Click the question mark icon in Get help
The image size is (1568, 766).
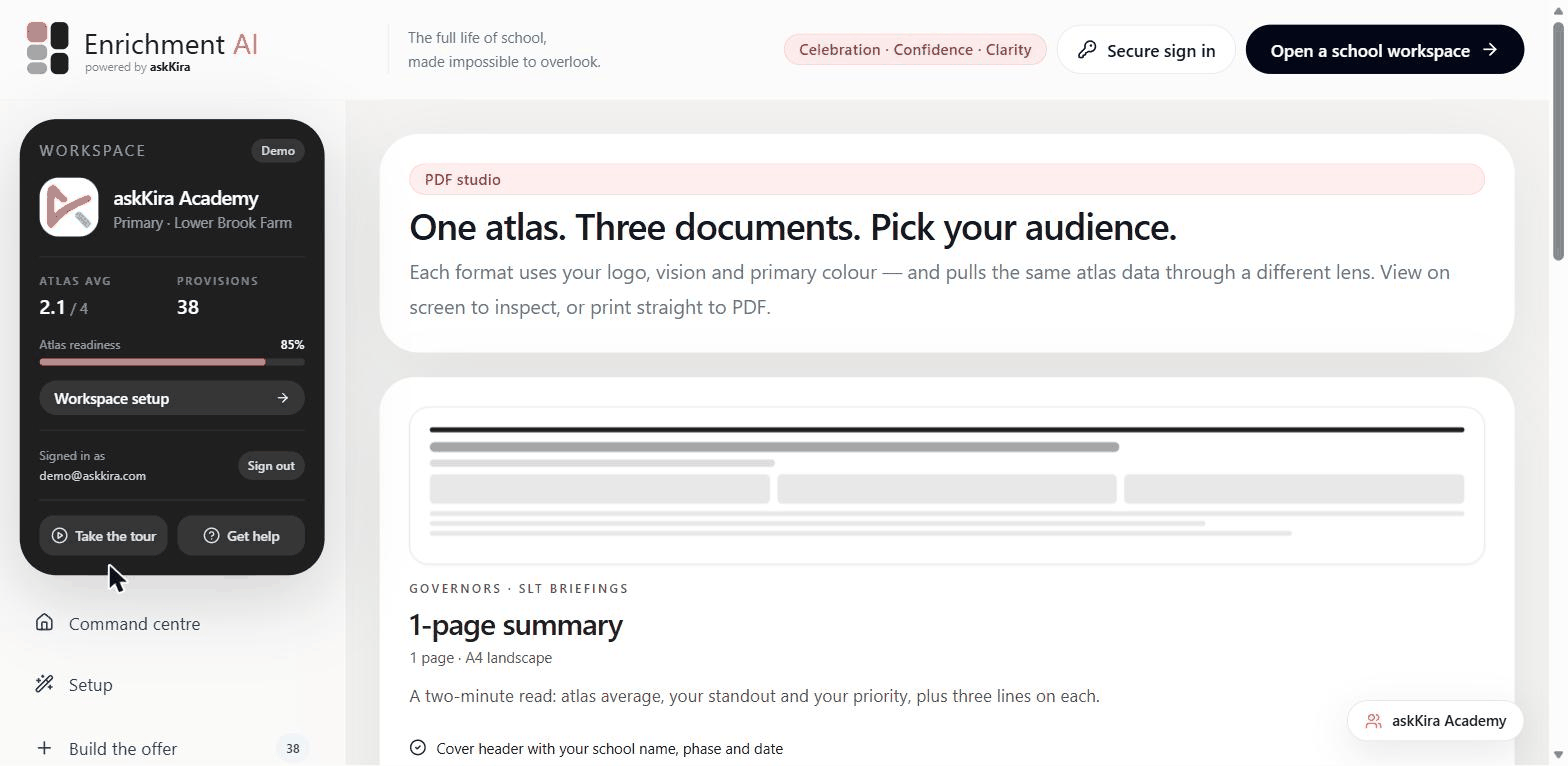coord(211,536)
